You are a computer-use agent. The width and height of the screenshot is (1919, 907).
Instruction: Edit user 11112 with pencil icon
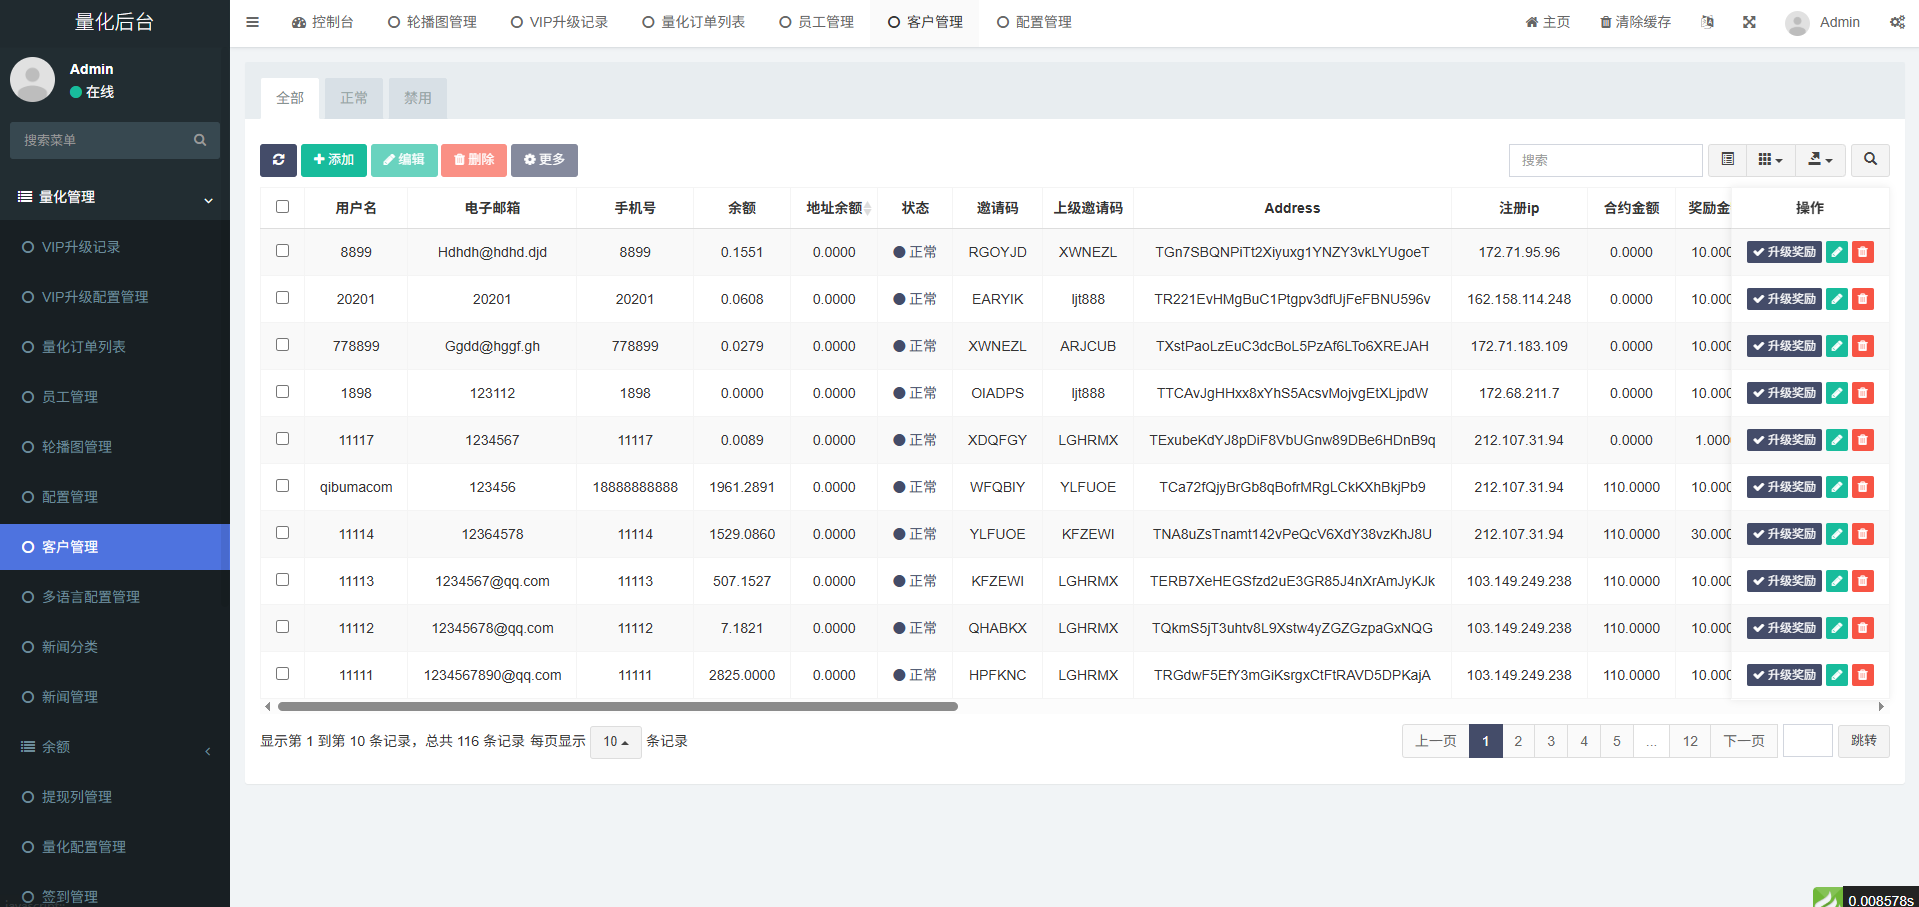point(1837,628)
